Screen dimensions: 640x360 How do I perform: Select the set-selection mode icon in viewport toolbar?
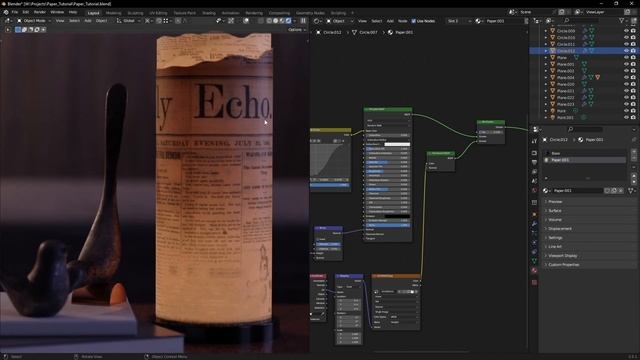click(18, 29)
